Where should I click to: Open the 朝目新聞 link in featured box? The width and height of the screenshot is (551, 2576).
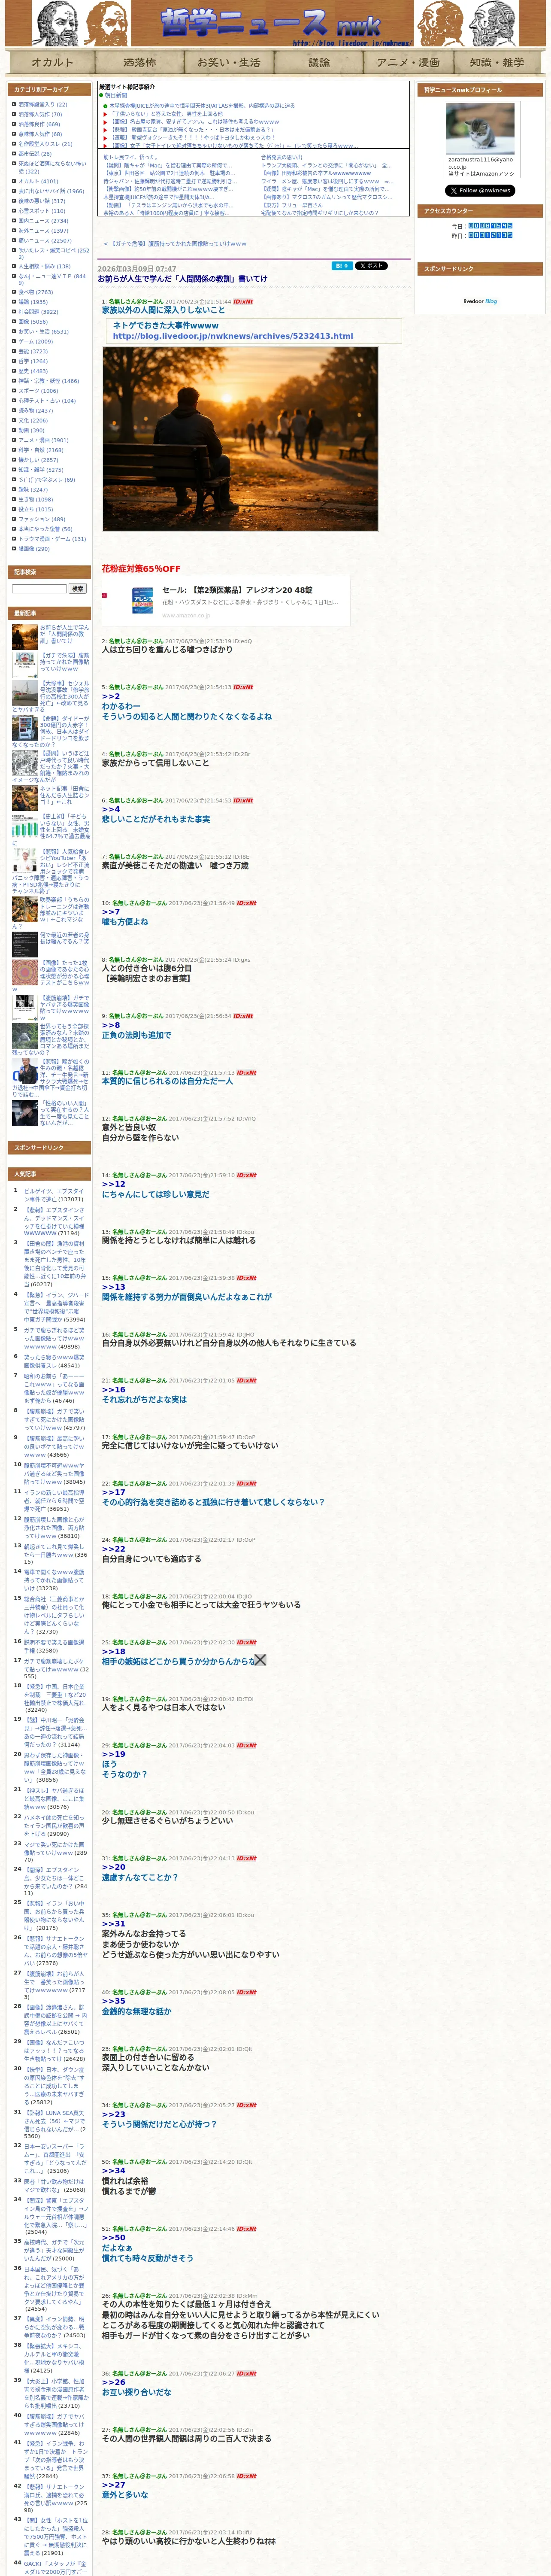pyautogui.click(x=116, y=95)
